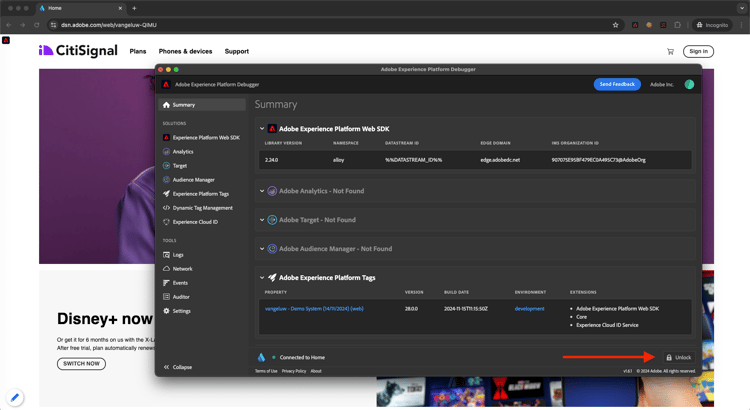750x410 pixels.
Task: Click the Sign in button
Action: click(698, 51)
